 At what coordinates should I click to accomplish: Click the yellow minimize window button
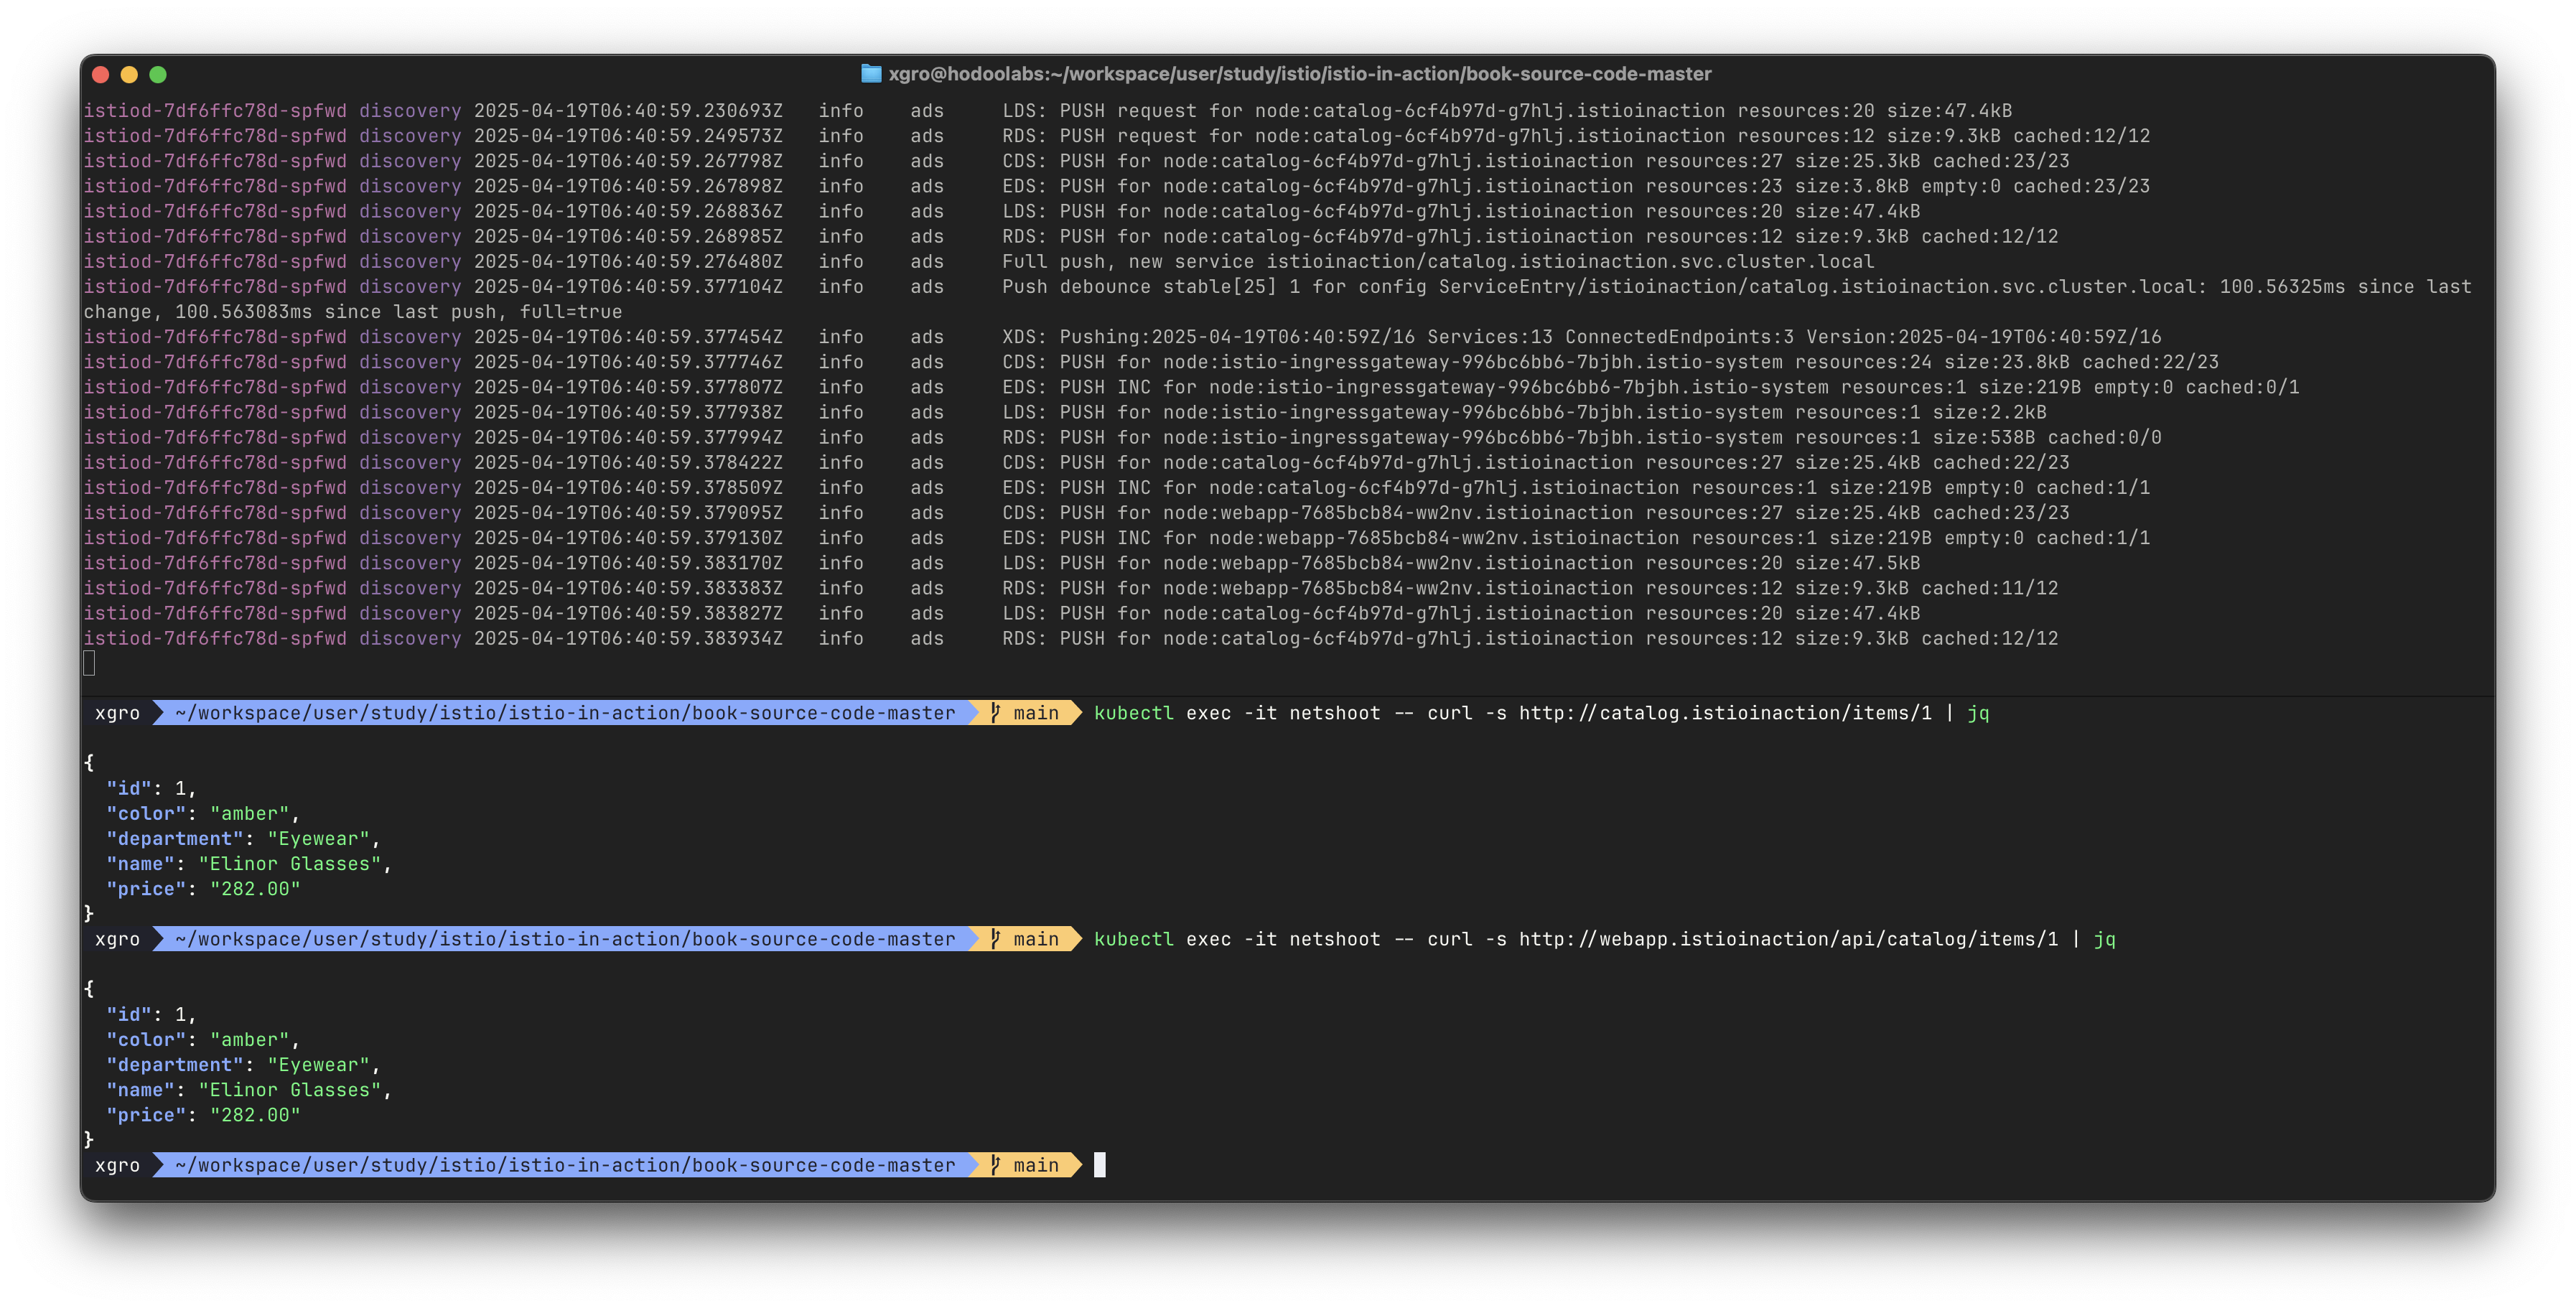[129, 74]
